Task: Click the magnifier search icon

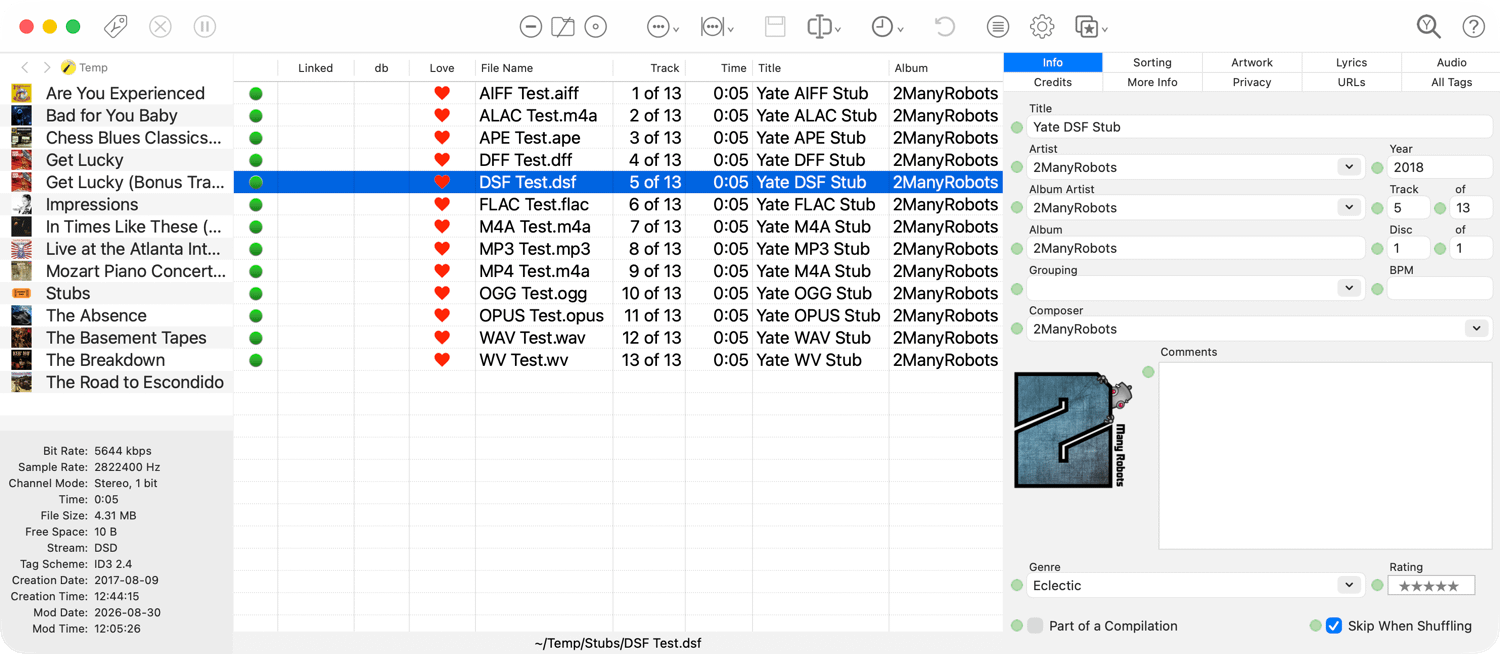Action: (1429, 27)
